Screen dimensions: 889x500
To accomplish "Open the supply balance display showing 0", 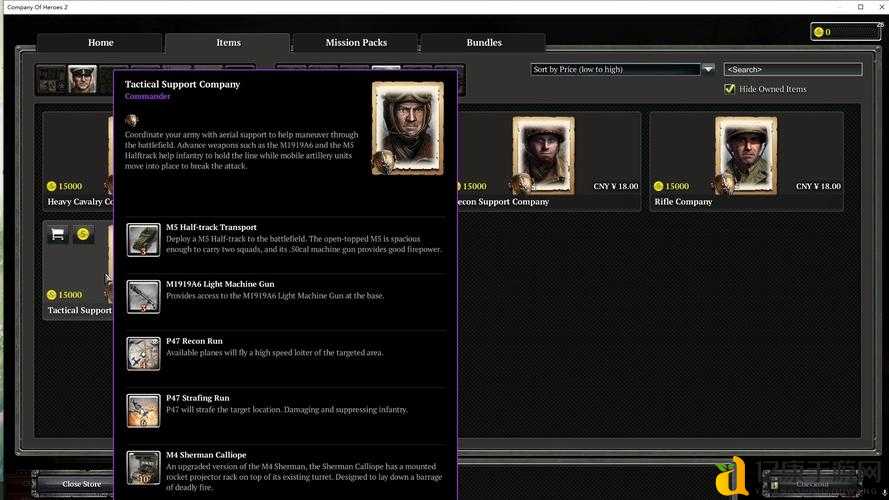I will pyautogui.click(x=845, y=32).
